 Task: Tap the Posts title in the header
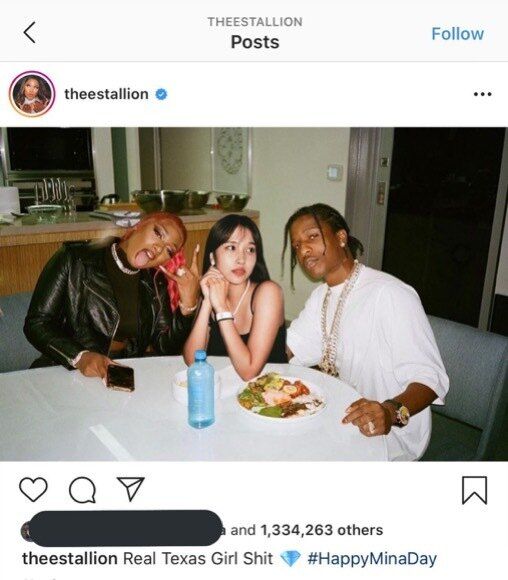[255, 42]
